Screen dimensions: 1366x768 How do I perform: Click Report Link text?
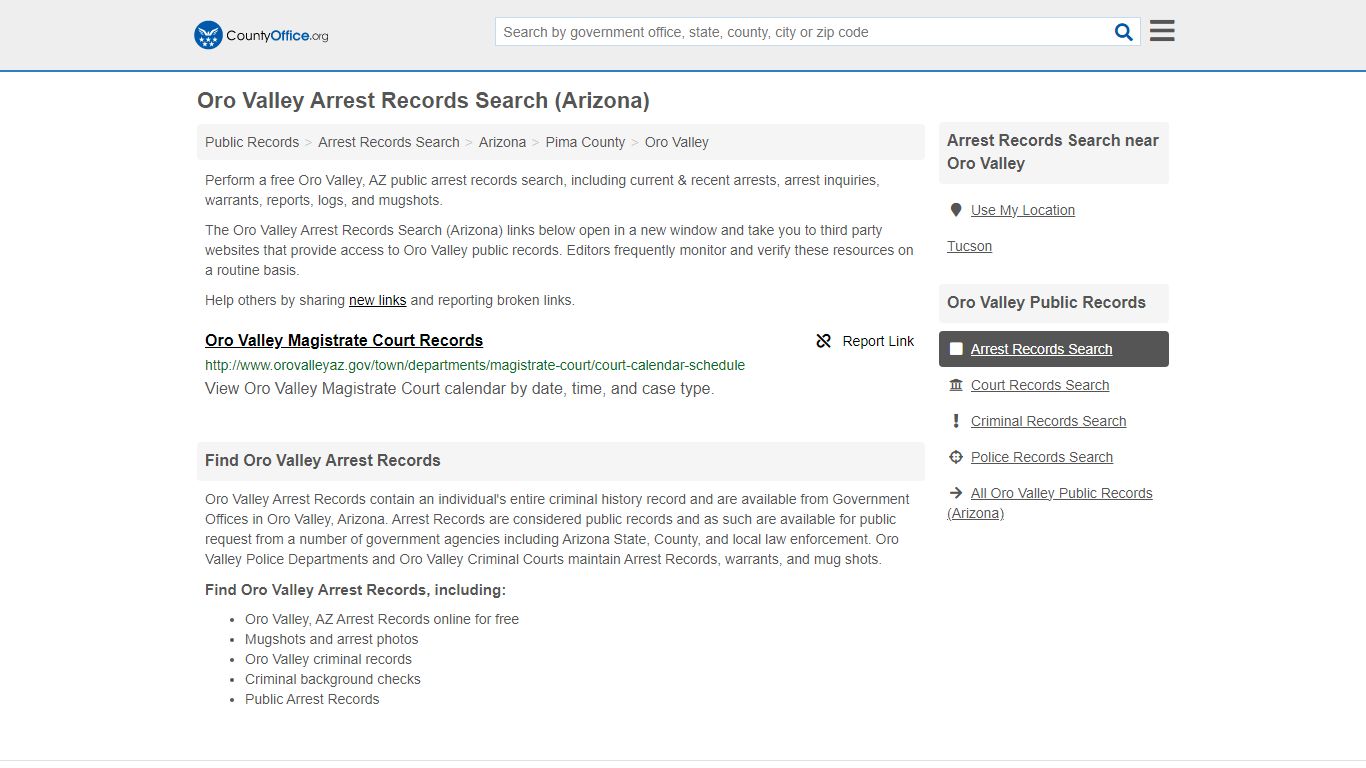click(878, 341)
